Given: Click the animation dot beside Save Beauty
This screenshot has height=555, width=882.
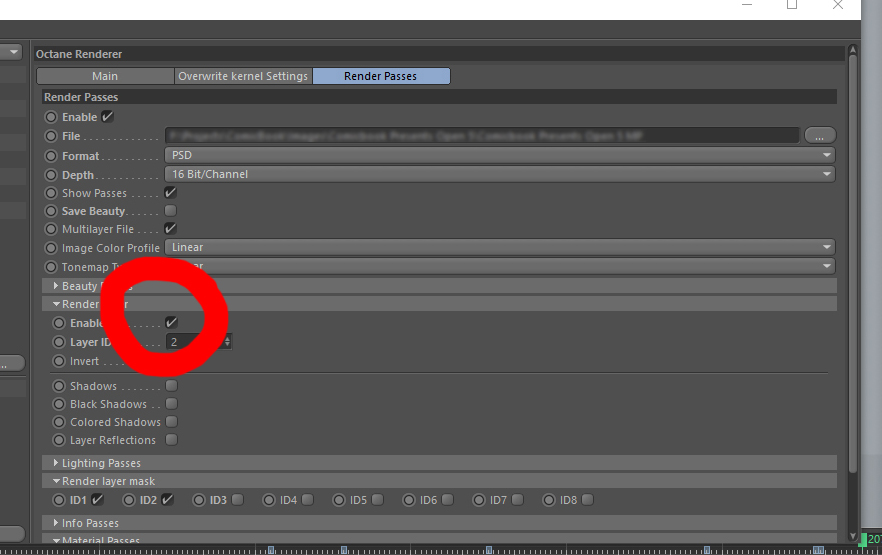Looking at the screenshot, I should [51, 211].
